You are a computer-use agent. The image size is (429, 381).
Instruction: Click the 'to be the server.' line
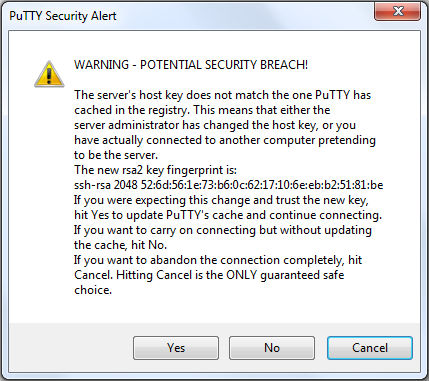point(116,155)
